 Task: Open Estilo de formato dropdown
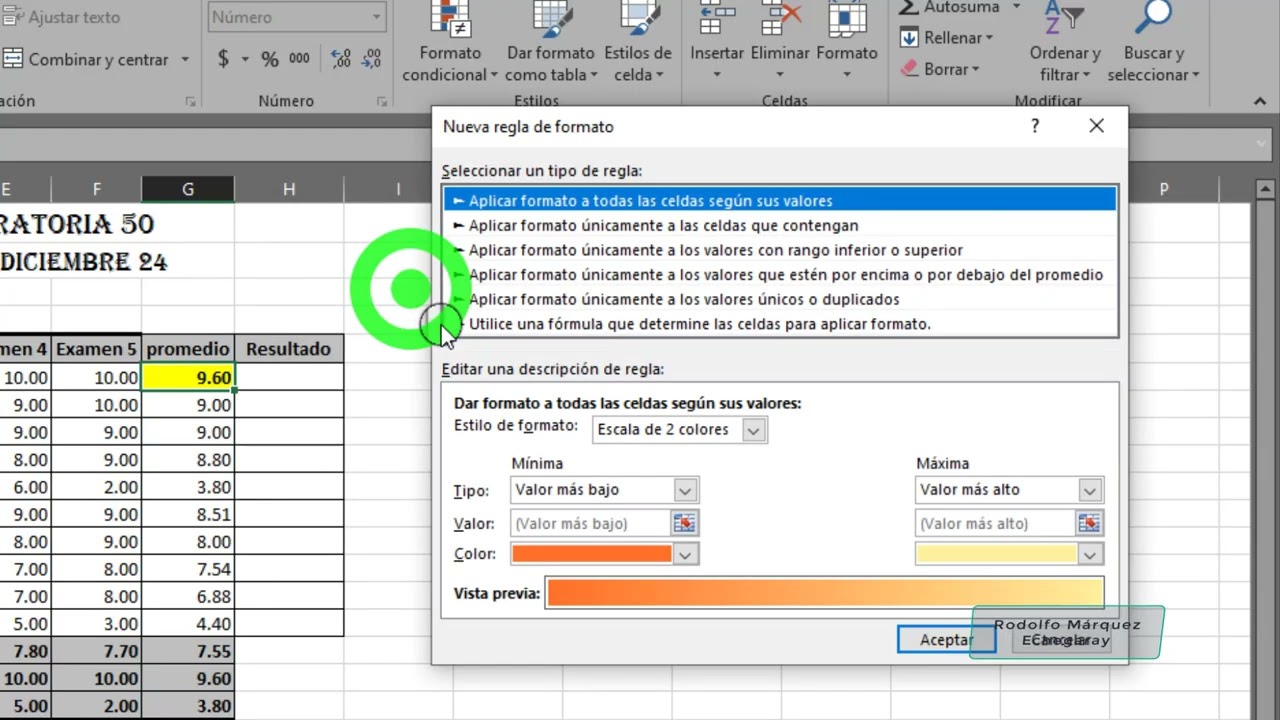754,430
